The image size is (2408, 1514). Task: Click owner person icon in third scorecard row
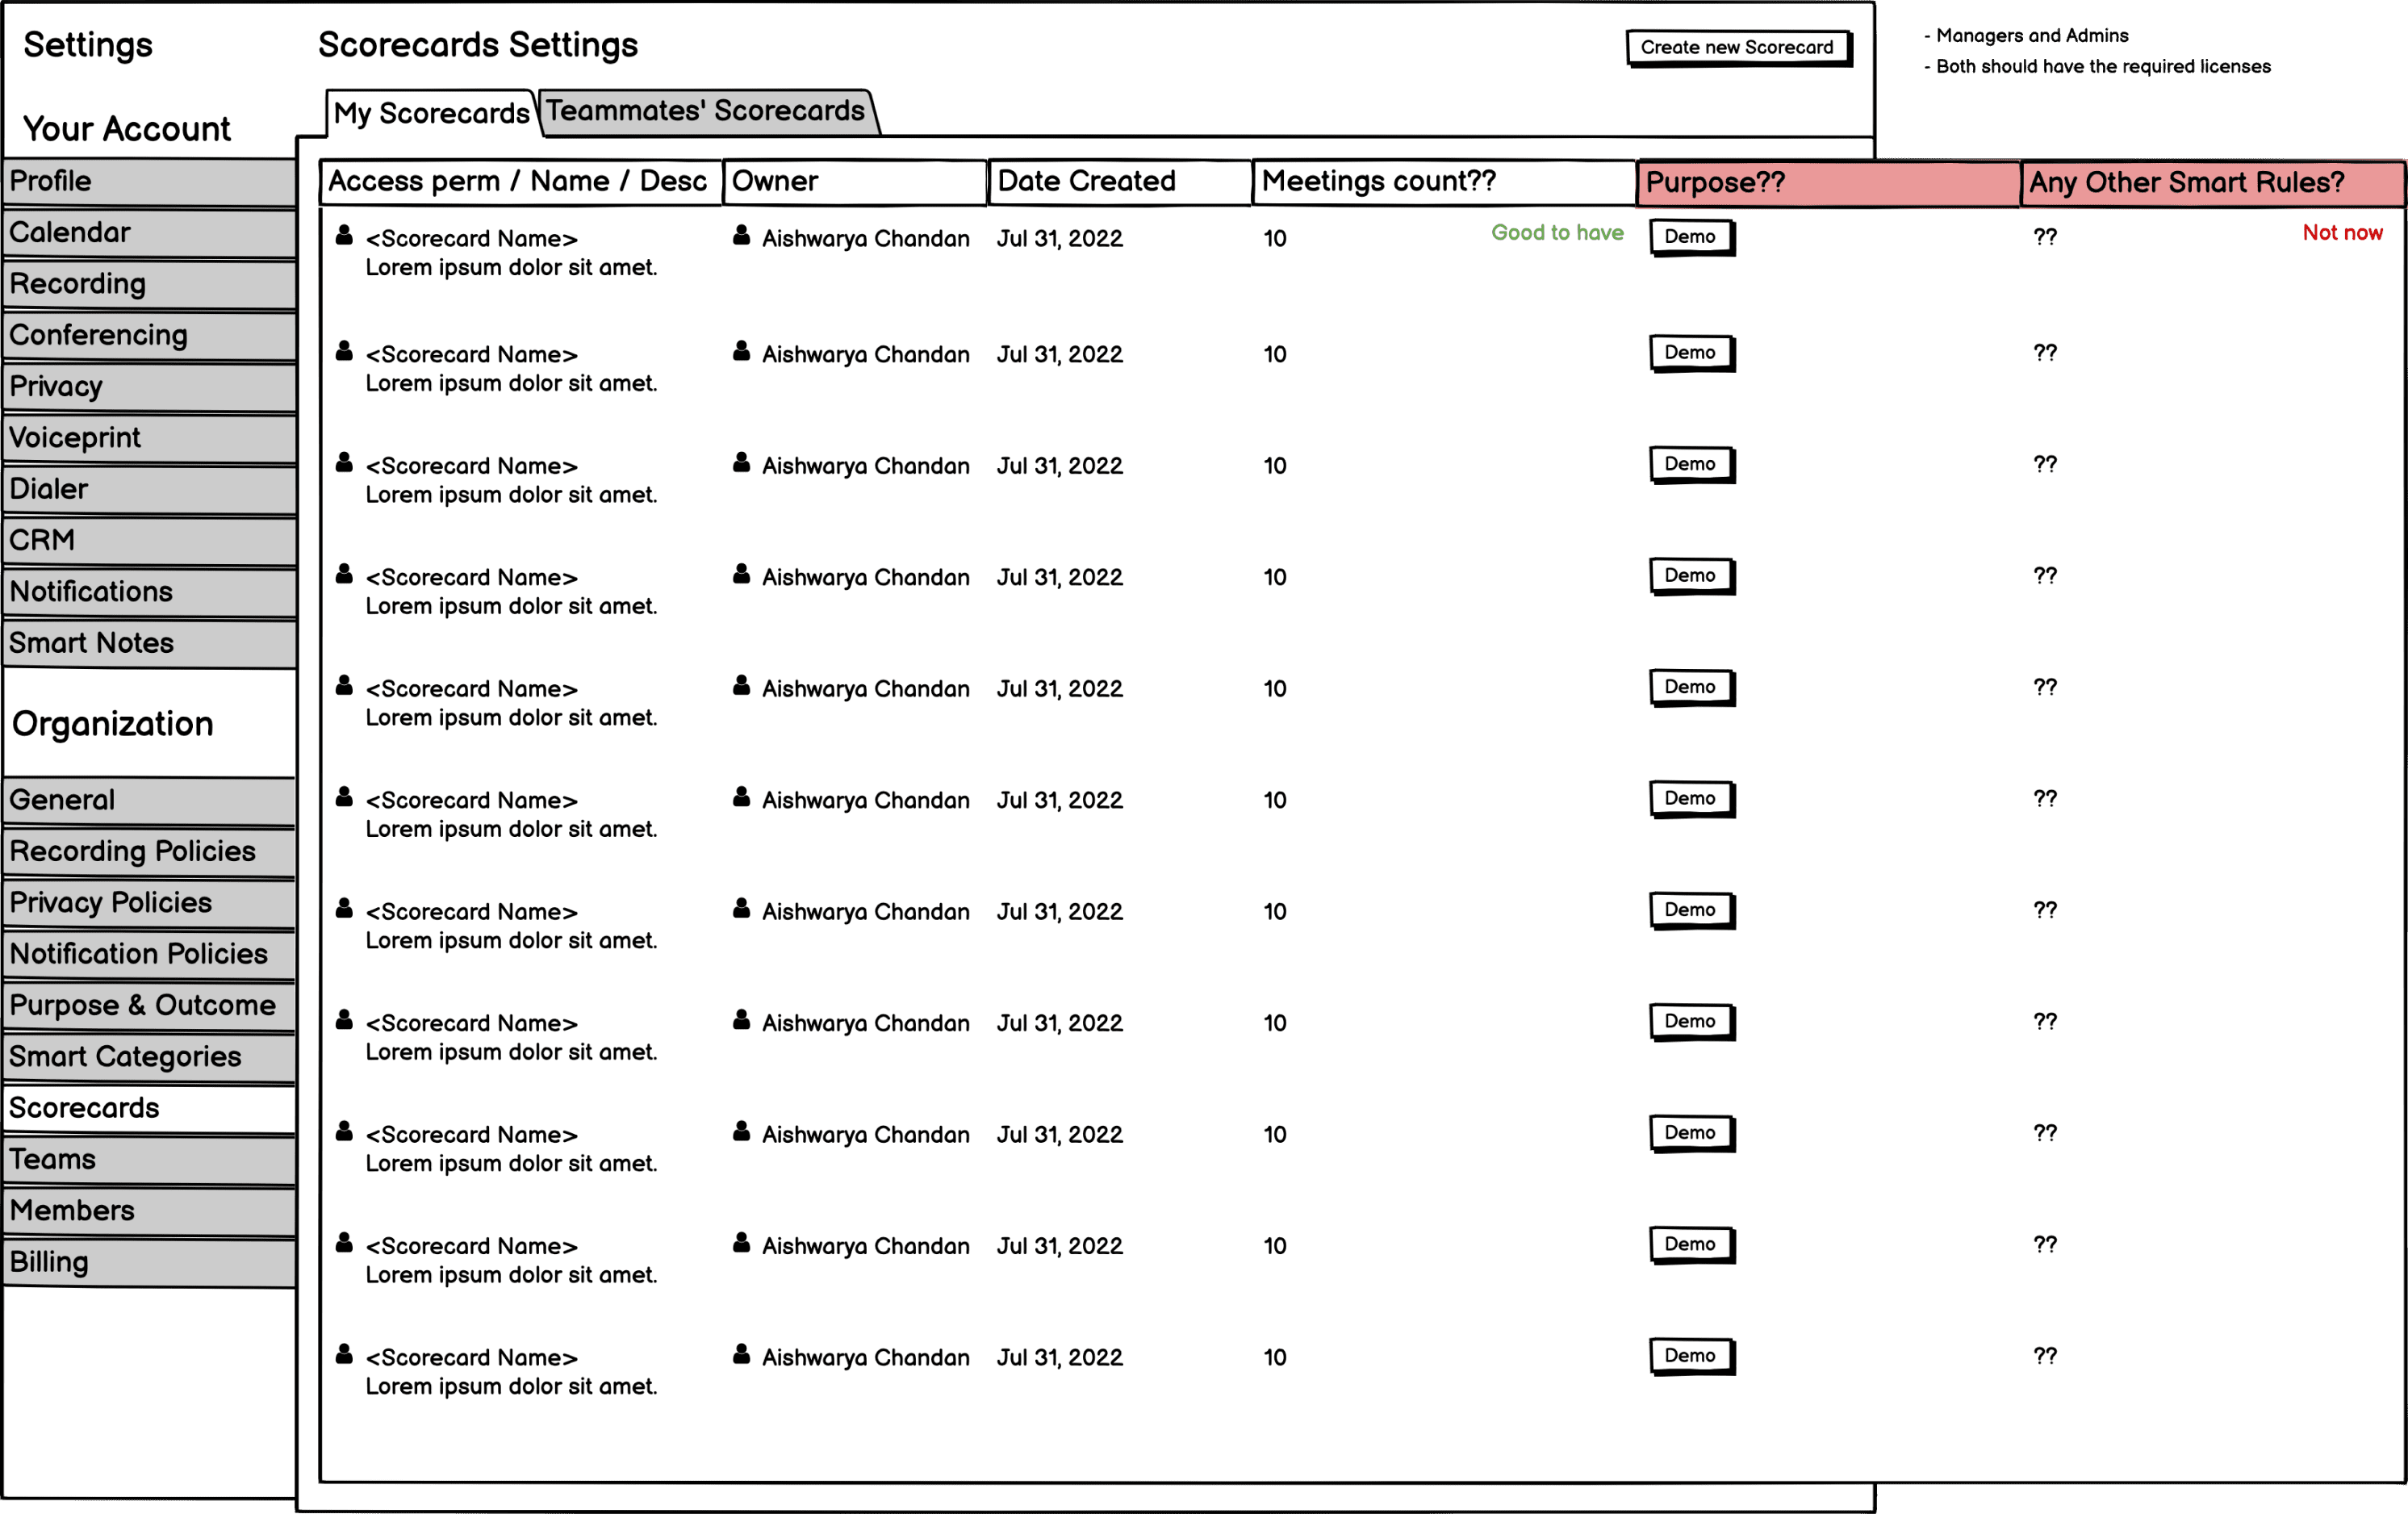[x=741, y=462]
